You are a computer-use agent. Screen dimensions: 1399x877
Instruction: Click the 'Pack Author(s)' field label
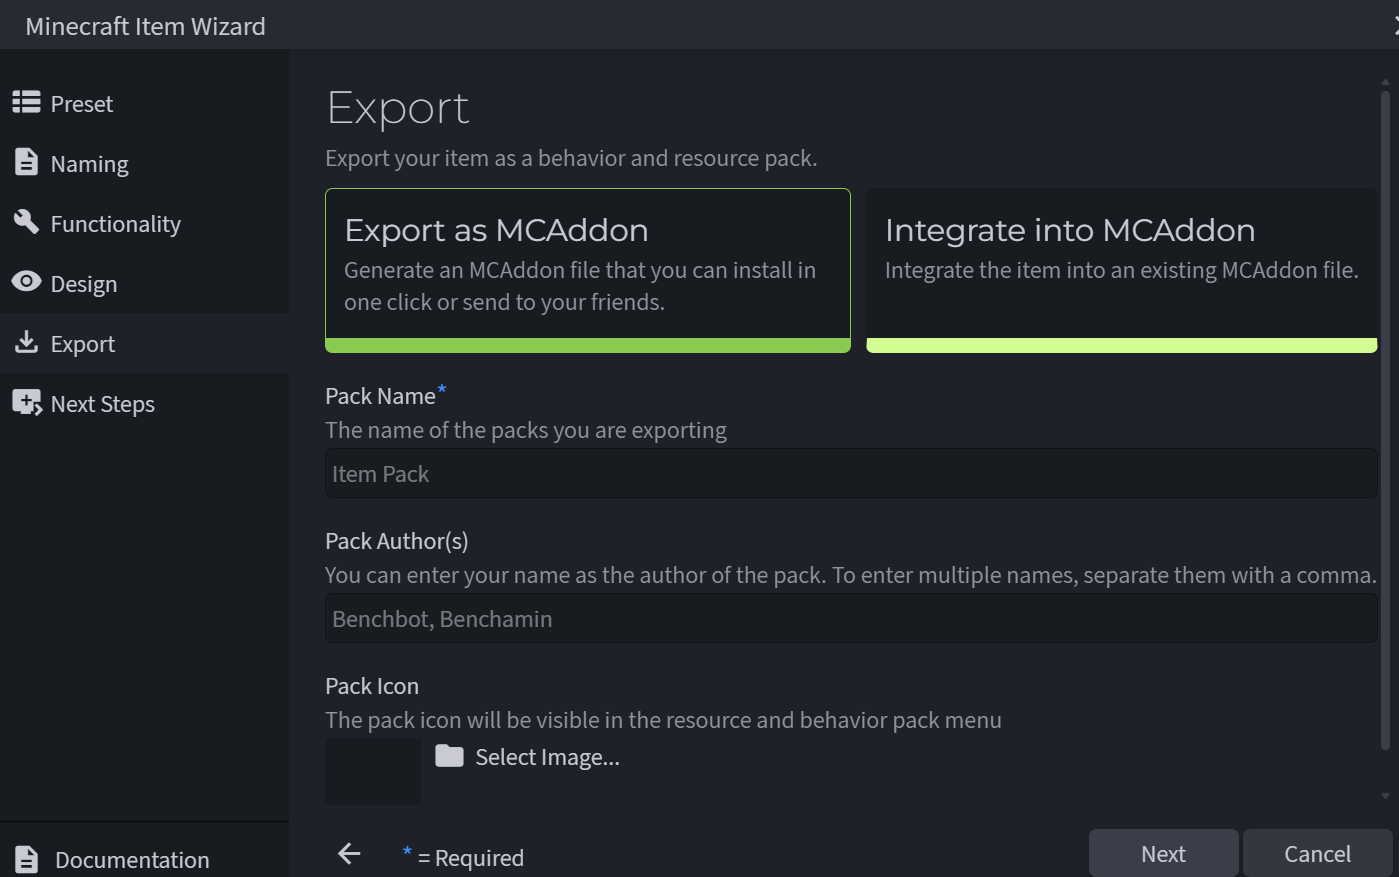click(x=397, y=541)
